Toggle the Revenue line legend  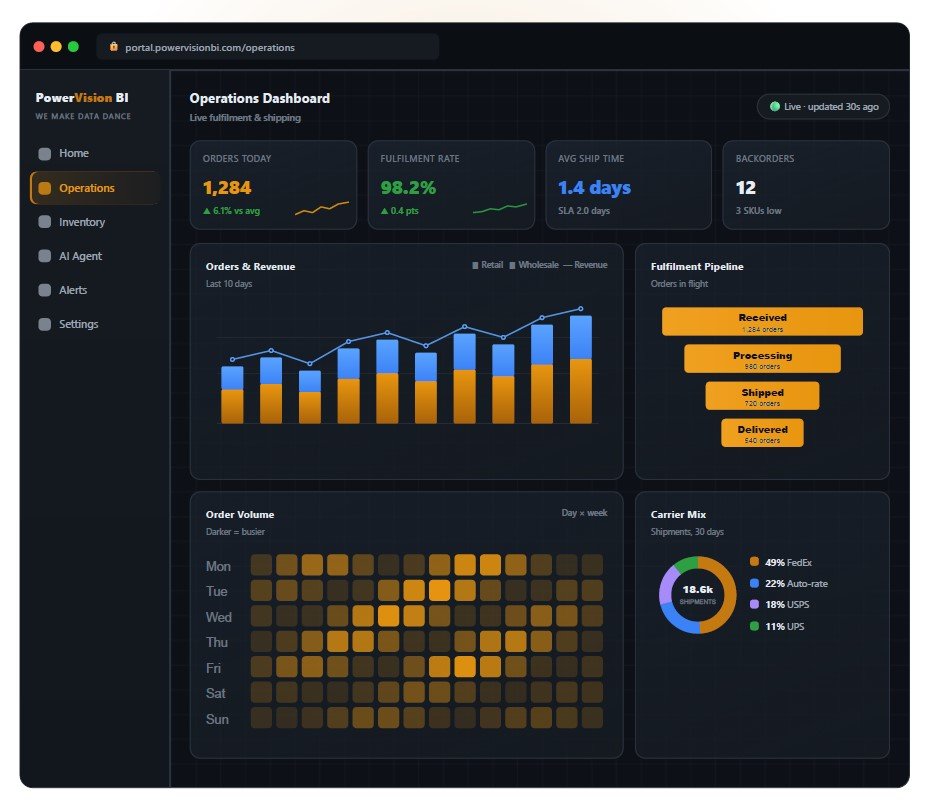585,265
